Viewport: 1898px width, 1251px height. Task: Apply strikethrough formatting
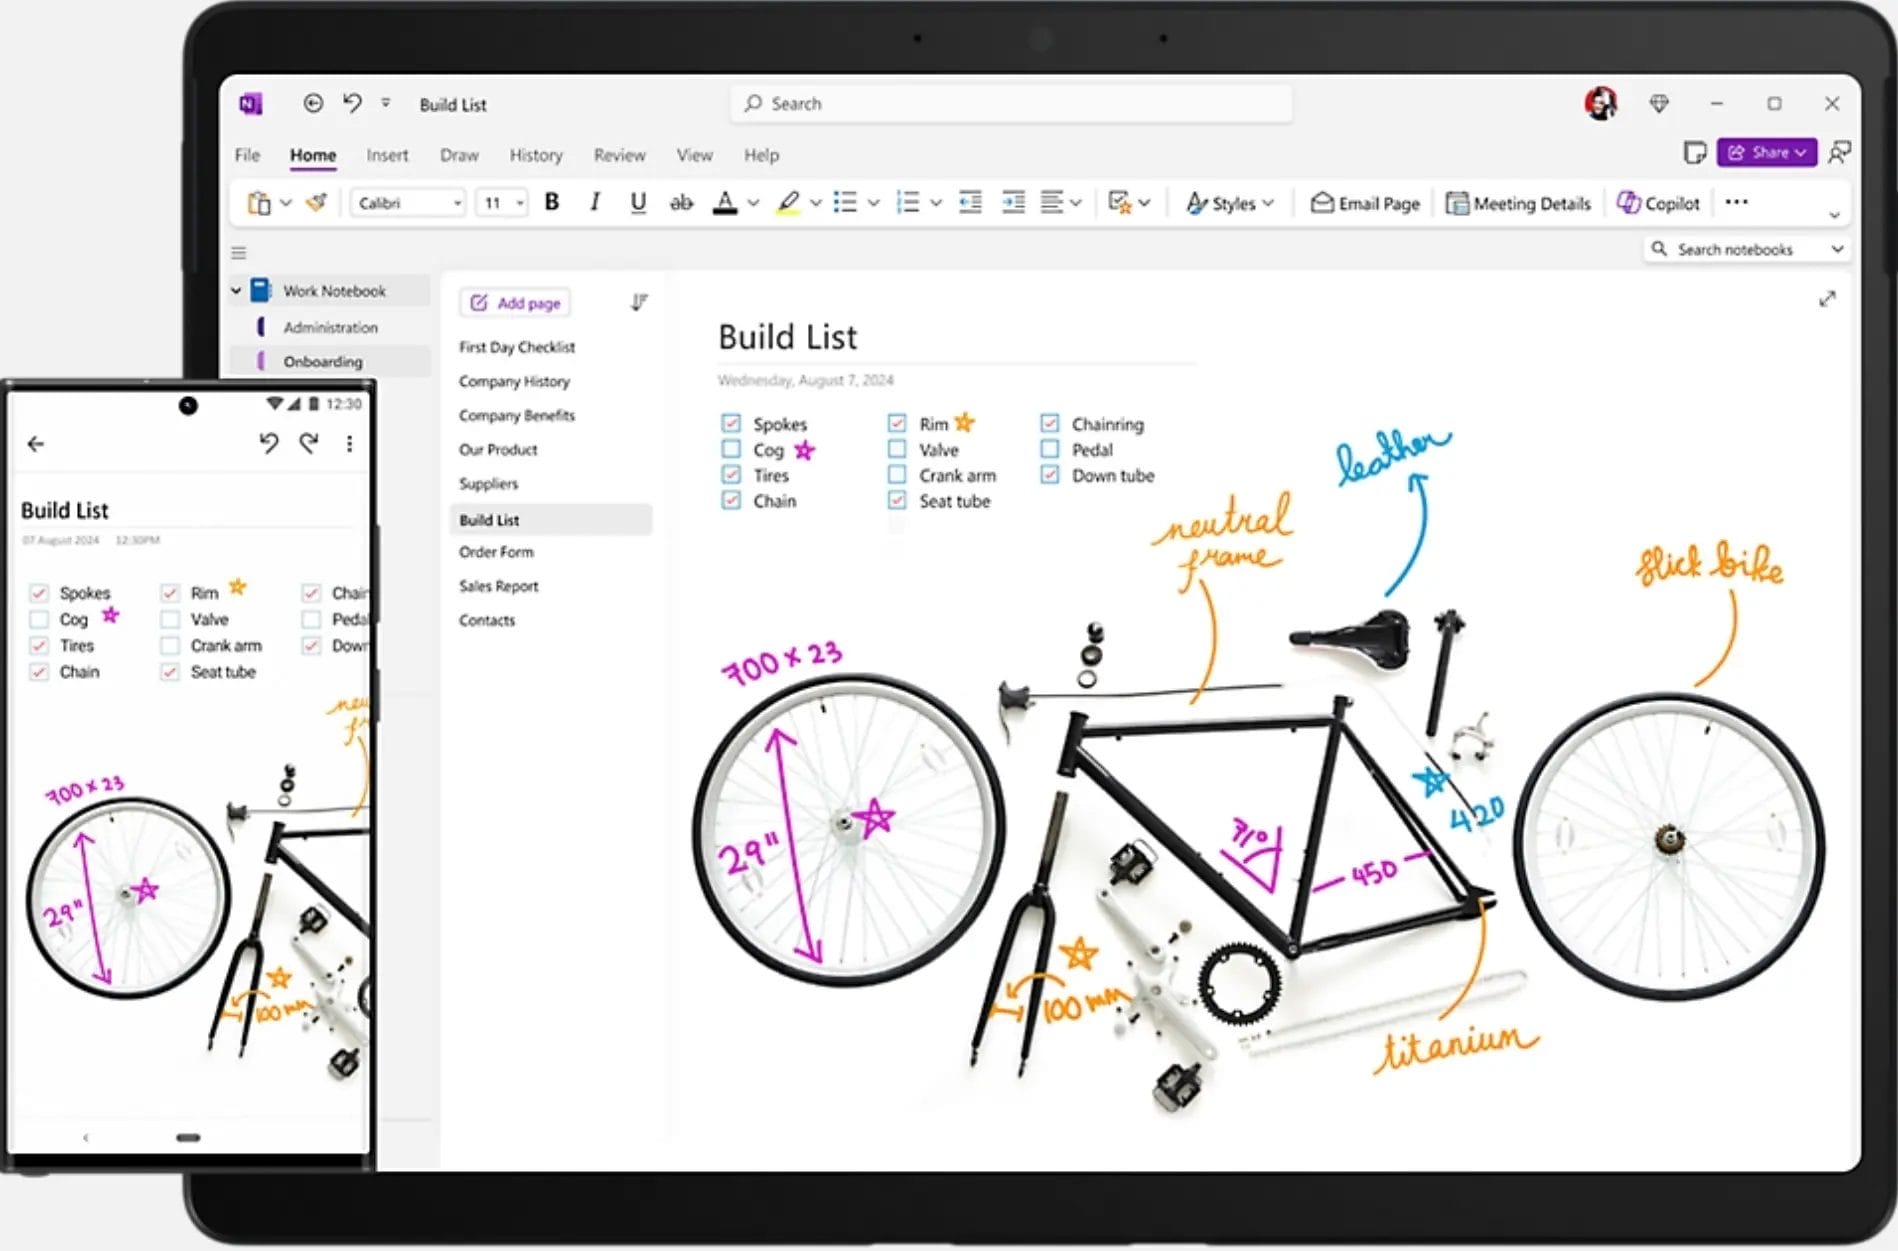pyautogui.click(x=681, y=202)
